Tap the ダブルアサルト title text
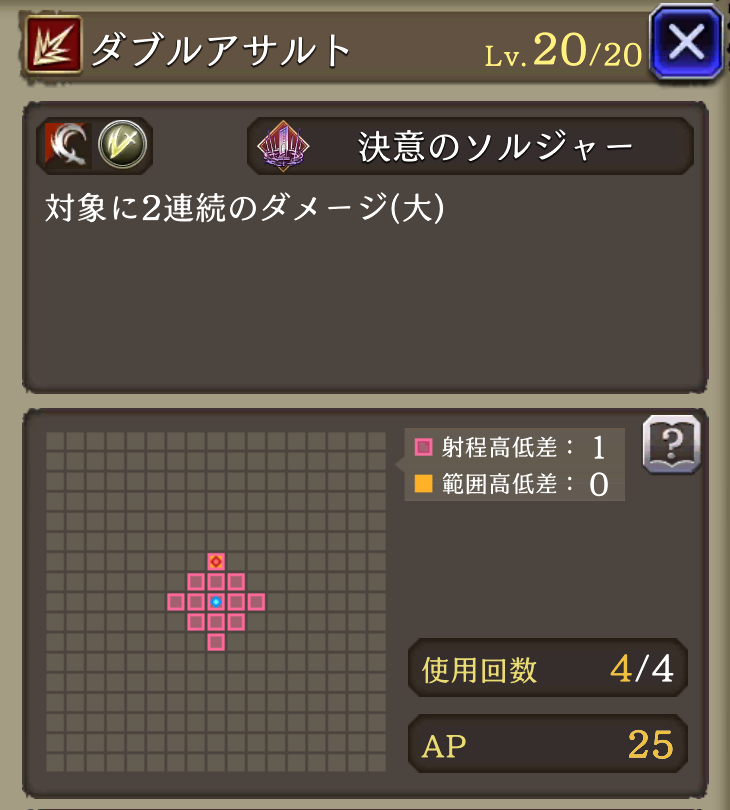730x810 pixels. click(x=221, y=51)
